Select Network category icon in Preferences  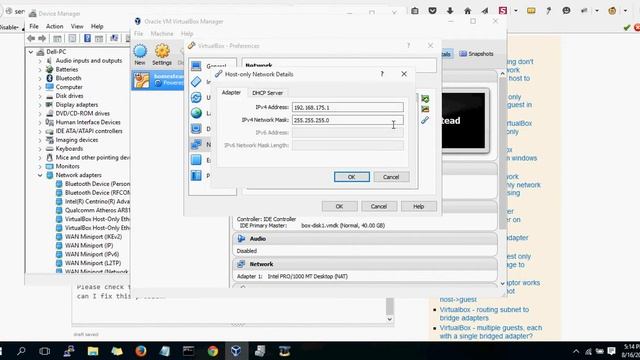[x=196, y=144]
